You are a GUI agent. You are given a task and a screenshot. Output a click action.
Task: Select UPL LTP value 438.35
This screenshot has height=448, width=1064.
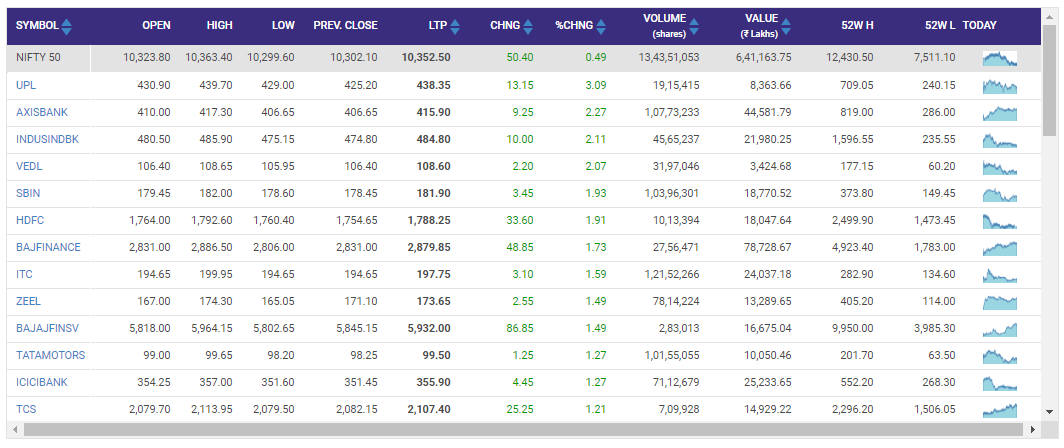click(x=433, y=85)
